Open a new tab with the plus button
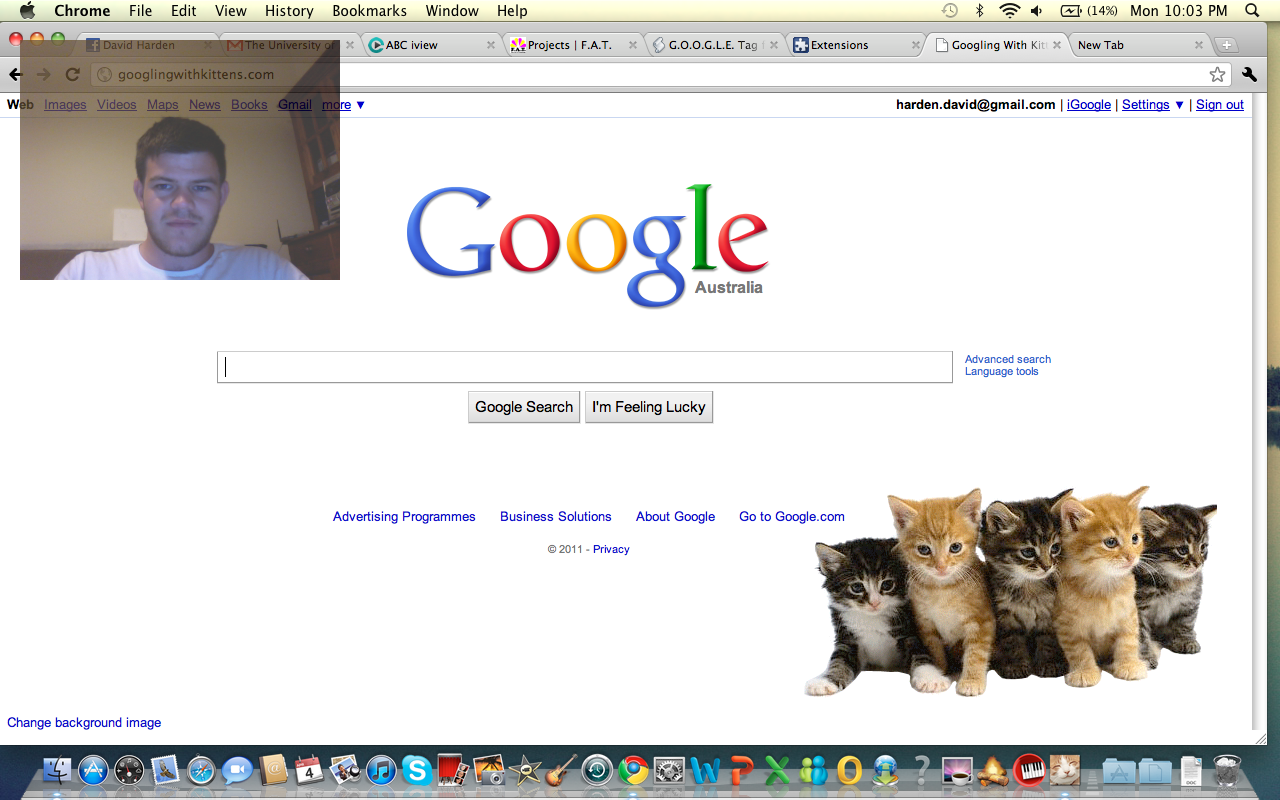 [1227, 45]
